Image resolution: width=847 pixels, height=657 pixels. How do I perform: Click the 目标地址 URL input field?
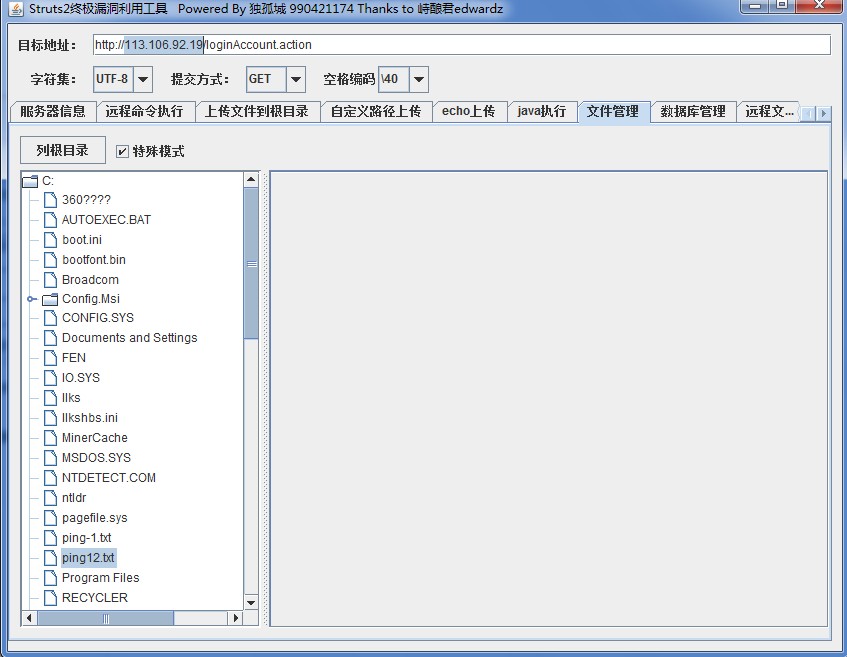click(x=462, y=45)
